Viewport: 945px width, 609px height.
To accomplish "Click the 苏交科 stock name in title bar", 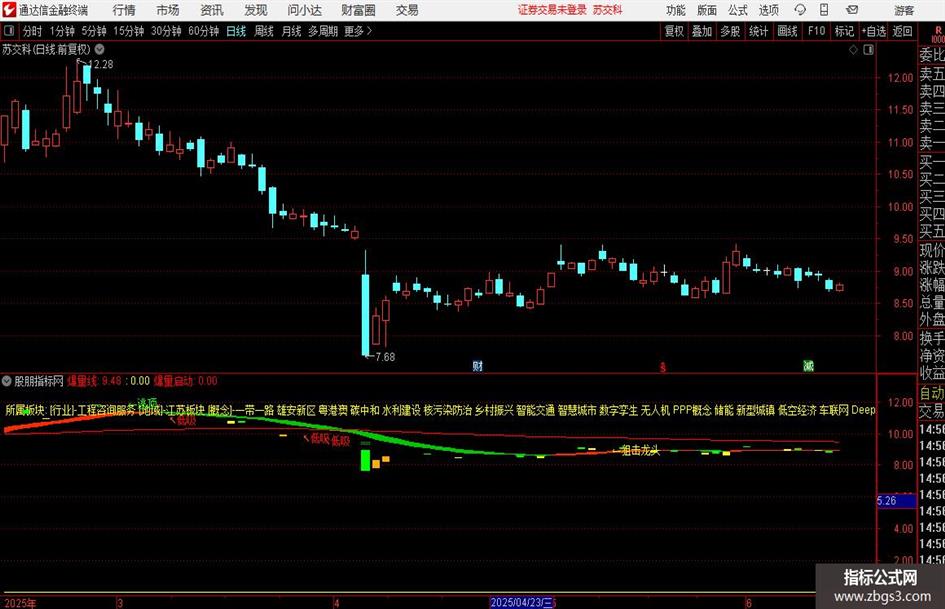I will pos(607,10).
